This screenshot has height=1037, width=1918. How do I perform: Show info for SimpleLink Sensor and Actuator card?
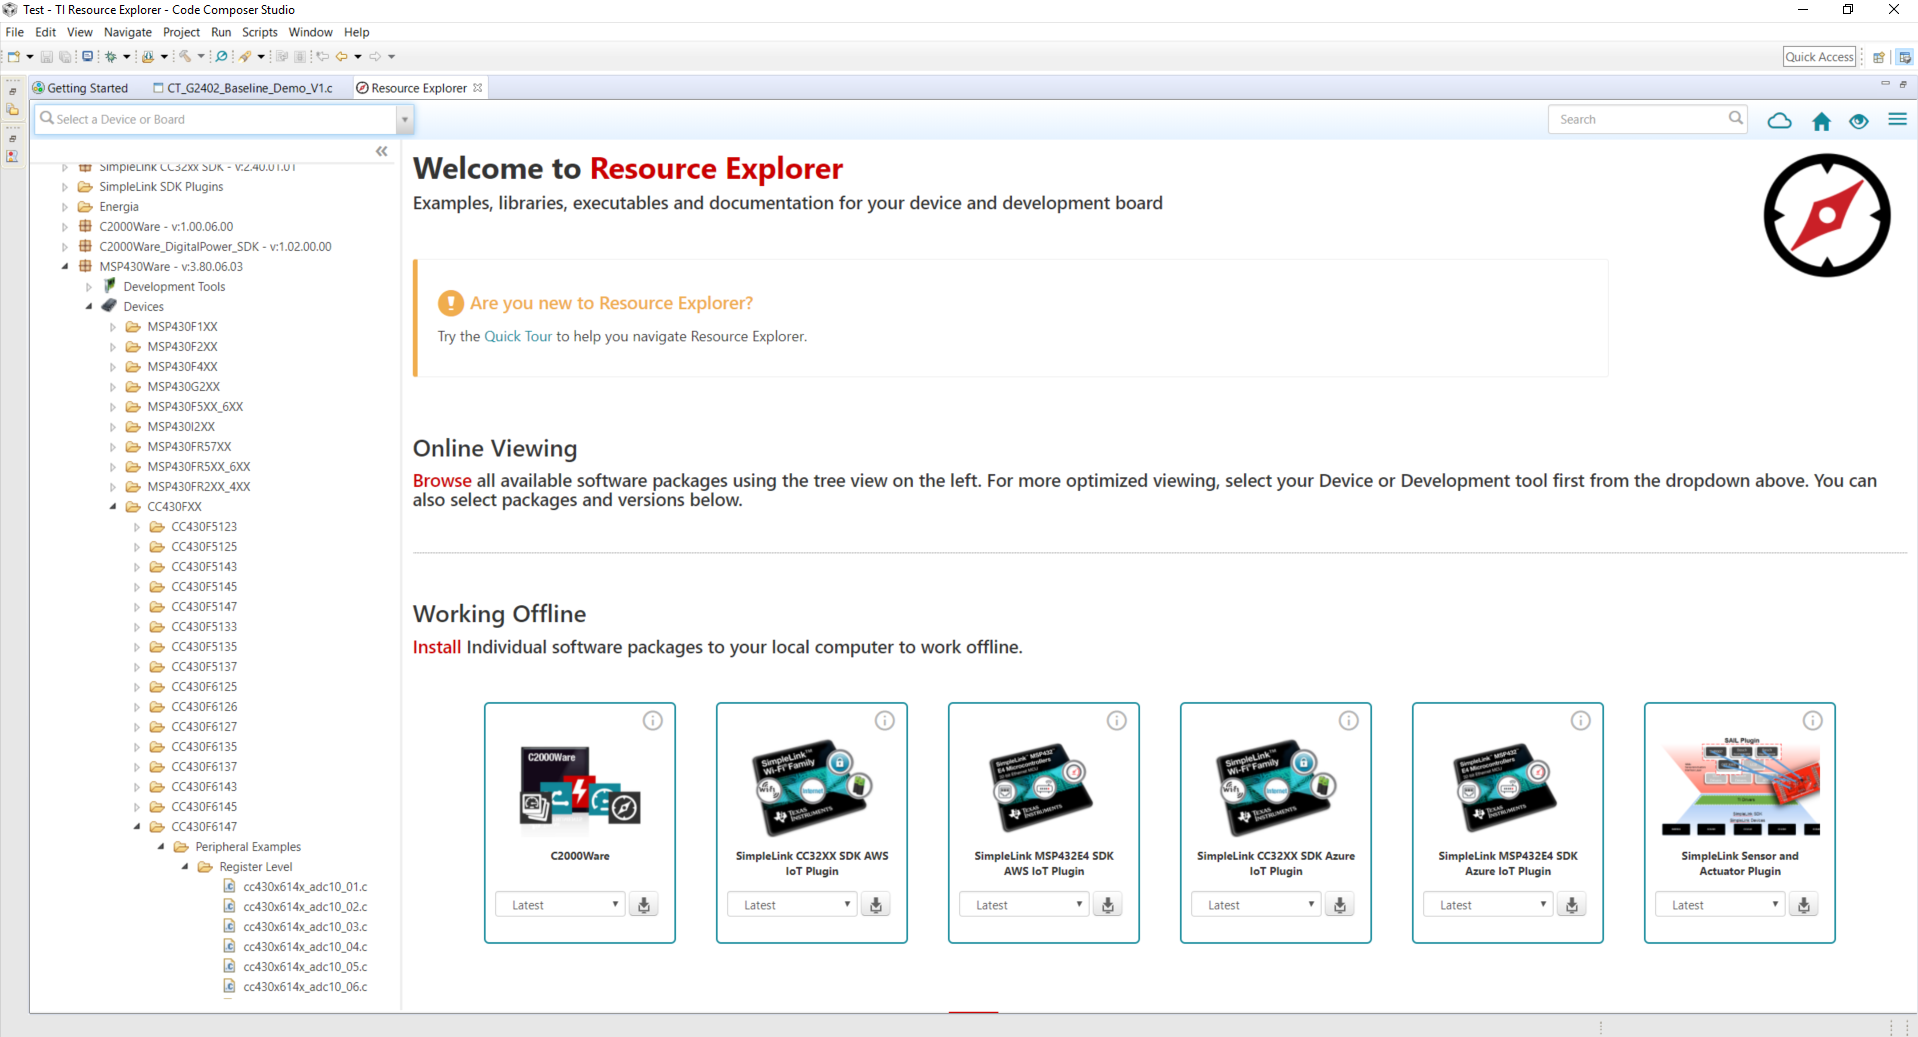pos(1812,720)
